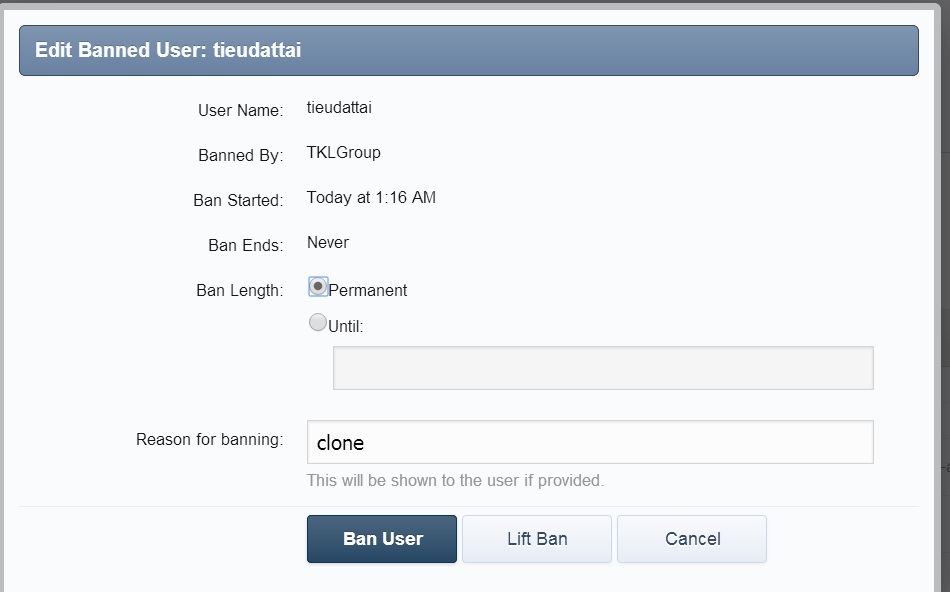Image resolution: width=950 pixels, height=592 pixels.
Task: Click the Lift Ban button
Action: [x=537, y=539]
